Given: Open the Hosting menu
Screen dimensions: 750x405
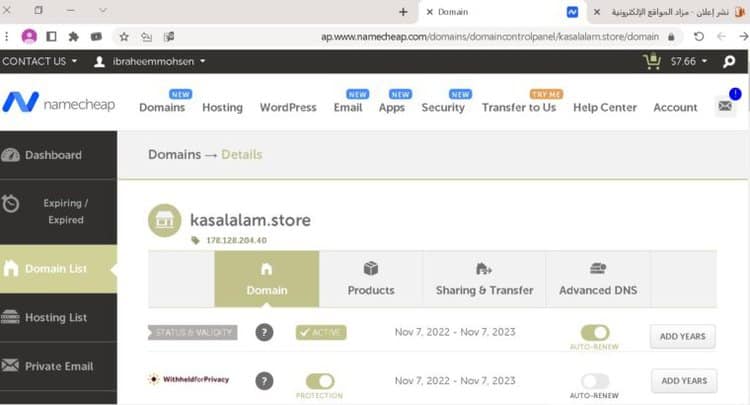Looking at the screenshot, I should tap(222, 108).
